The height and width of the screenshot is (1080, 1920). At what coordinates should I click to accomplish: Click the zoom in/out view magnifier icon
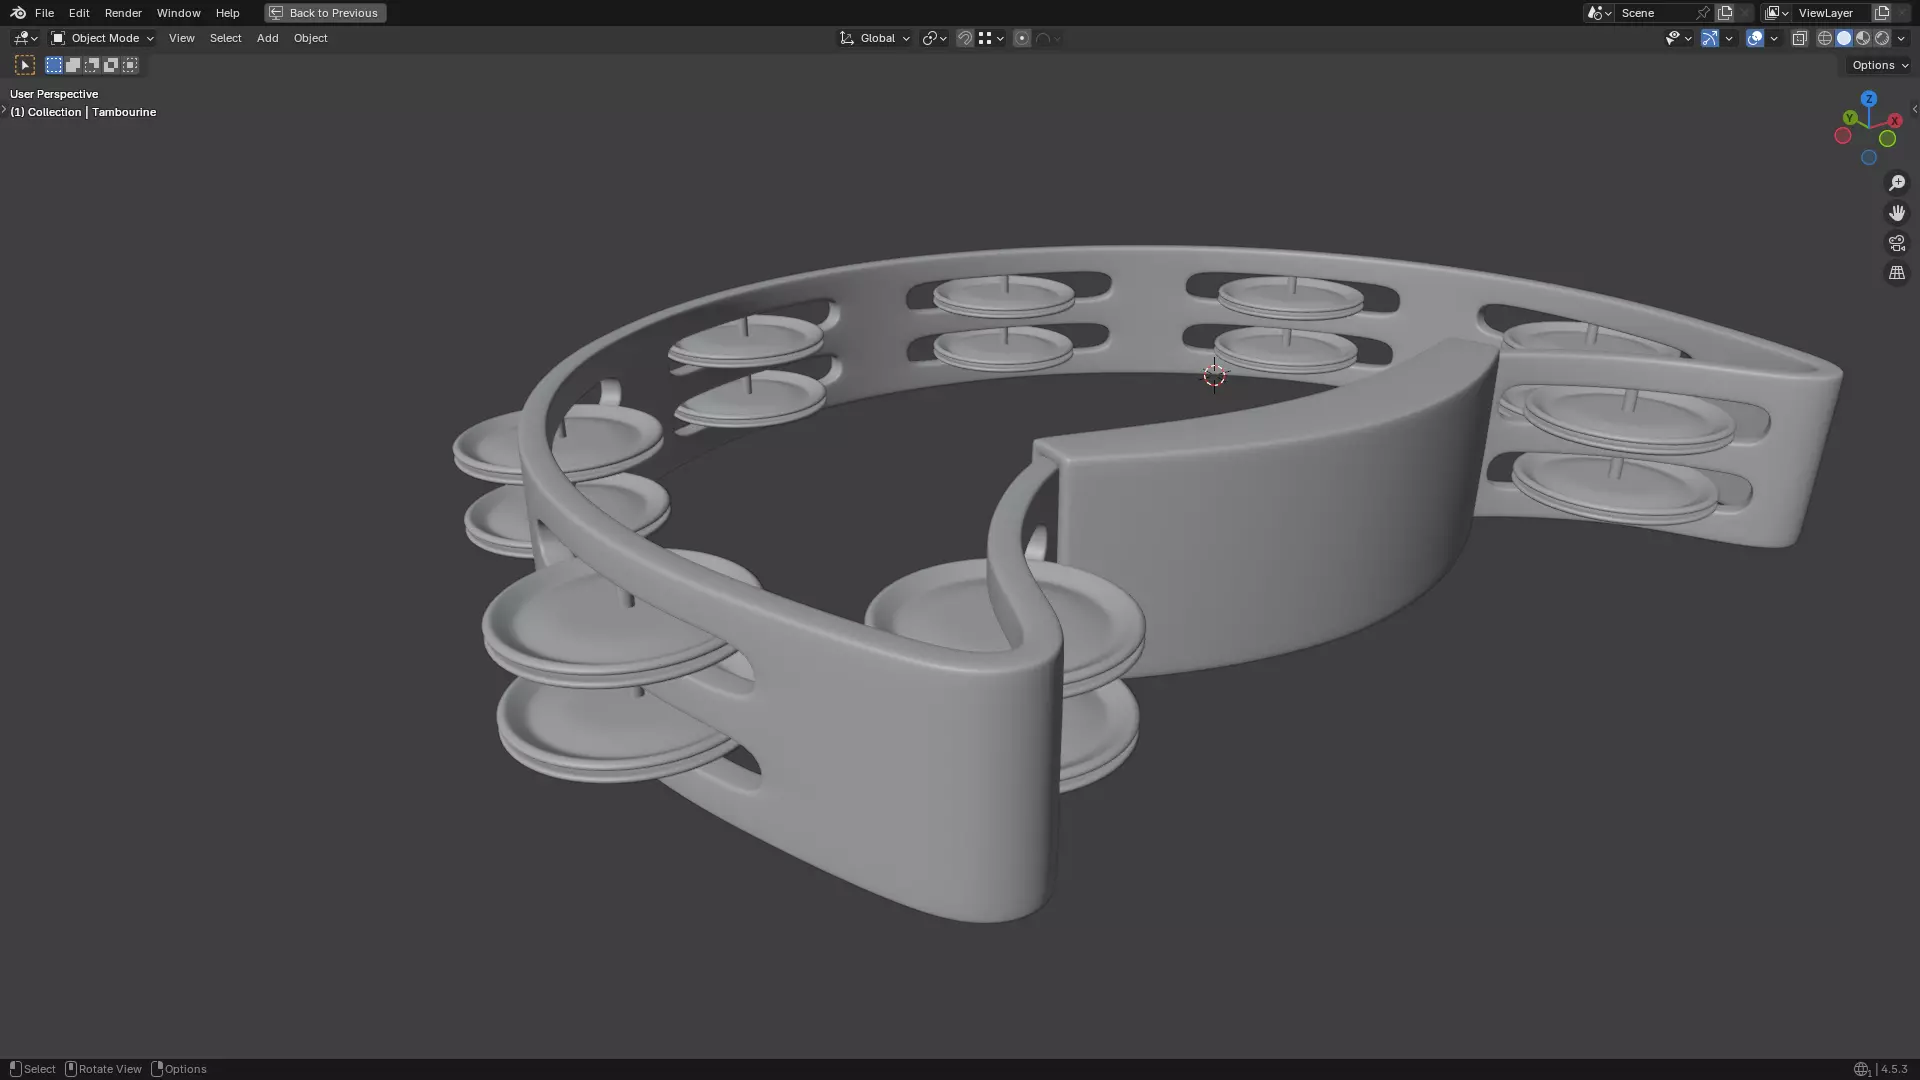click(x=1897, y=183)
